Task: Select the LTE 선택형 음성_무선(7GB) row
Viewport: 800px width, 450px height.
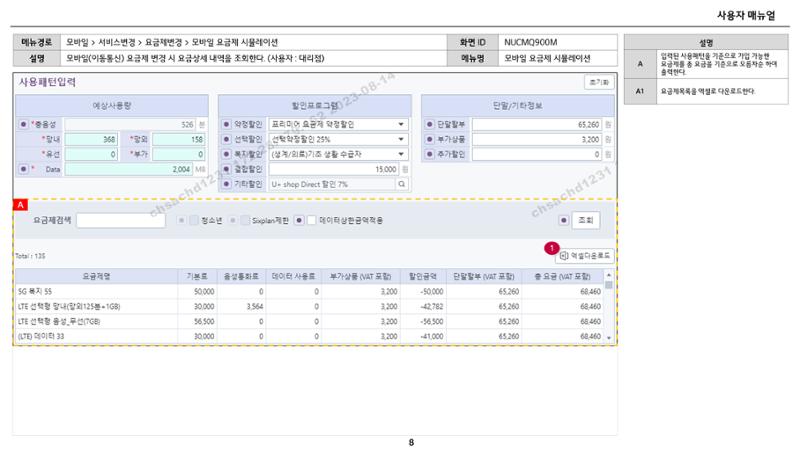Action: [x=309, y=321]
